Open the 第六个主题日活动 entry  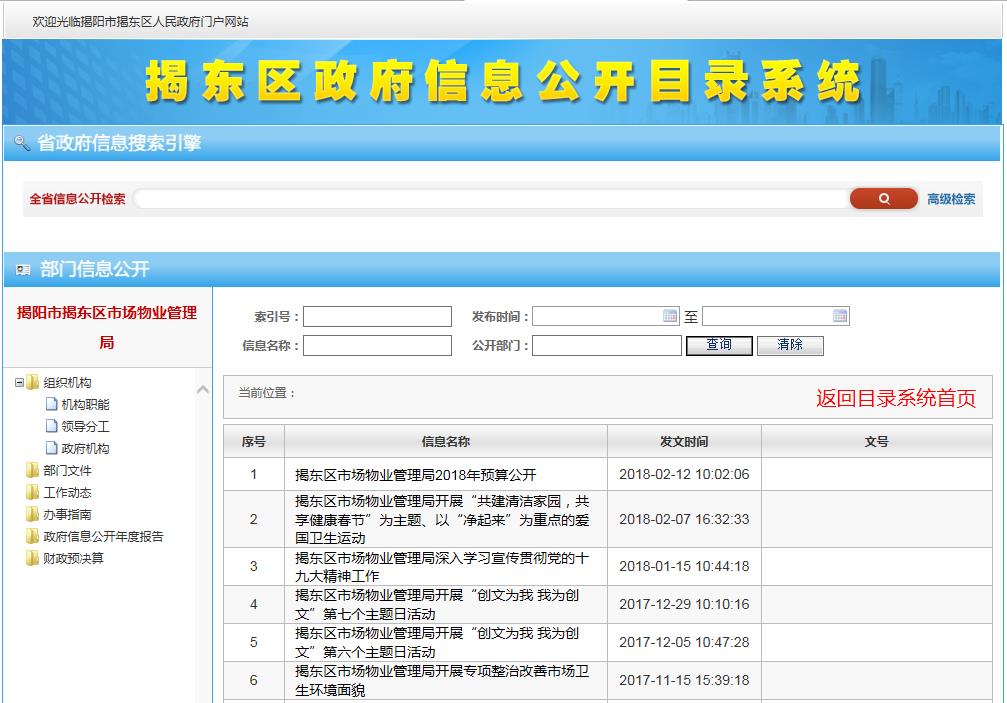437,643
